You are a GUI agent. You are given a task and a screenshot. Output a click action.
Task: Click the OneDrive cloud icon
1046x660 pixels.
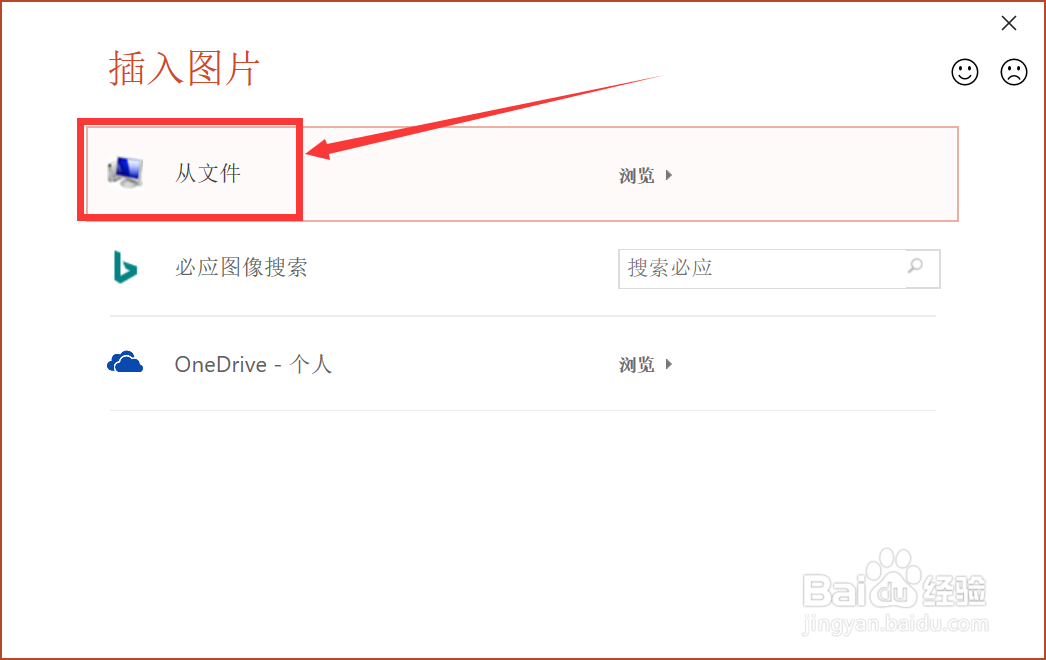[x=125, y=362]
